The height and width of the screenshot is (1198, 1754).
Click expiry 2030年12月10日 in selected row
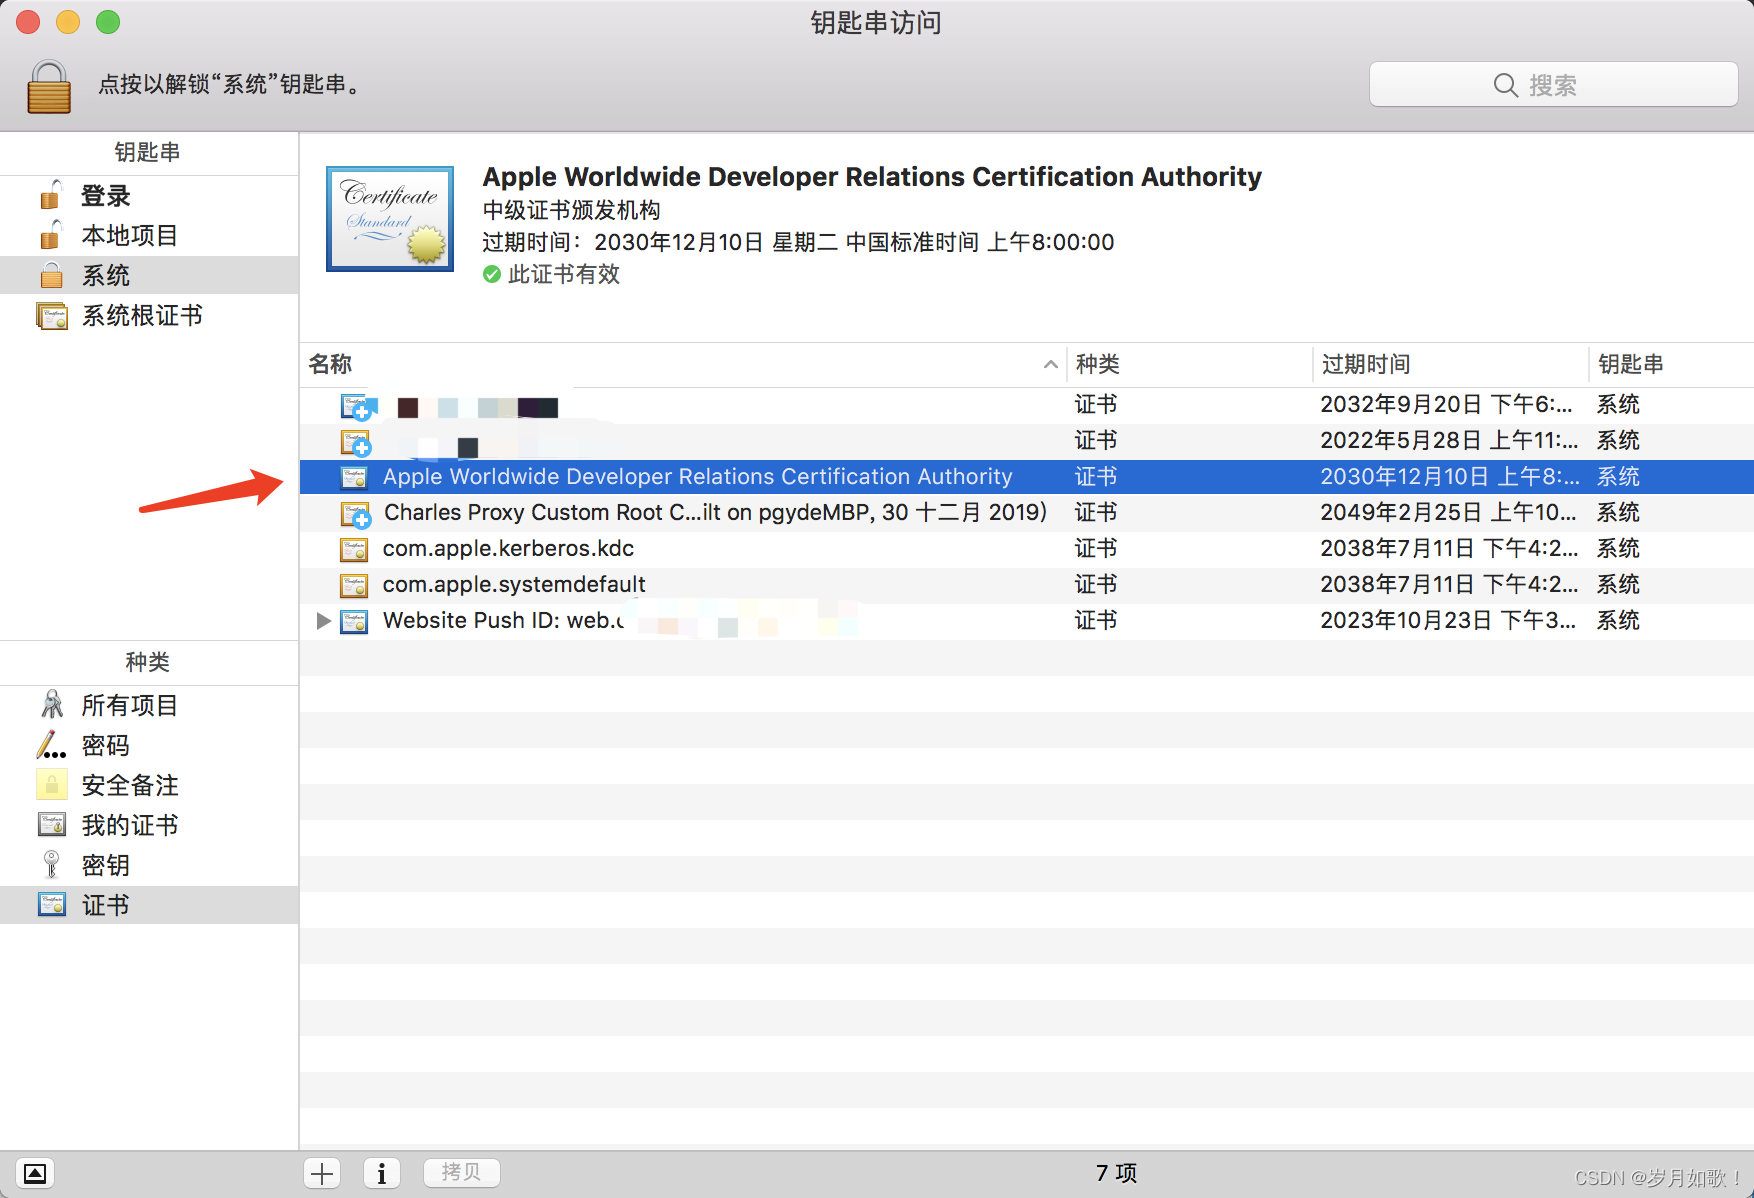click(1450, 477)
